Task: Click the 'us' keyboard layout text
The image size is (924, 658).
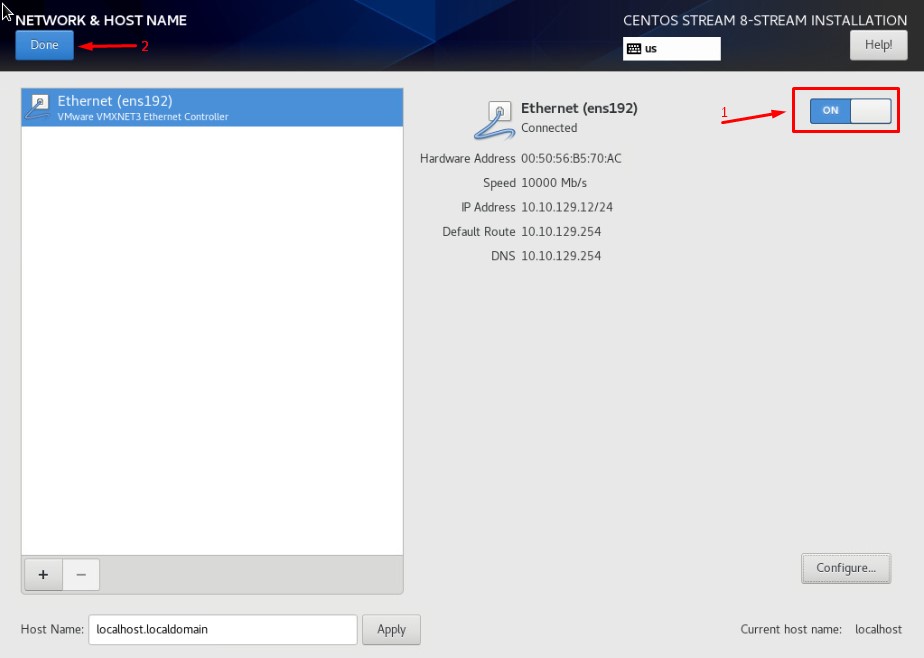Action: [651, 48]
